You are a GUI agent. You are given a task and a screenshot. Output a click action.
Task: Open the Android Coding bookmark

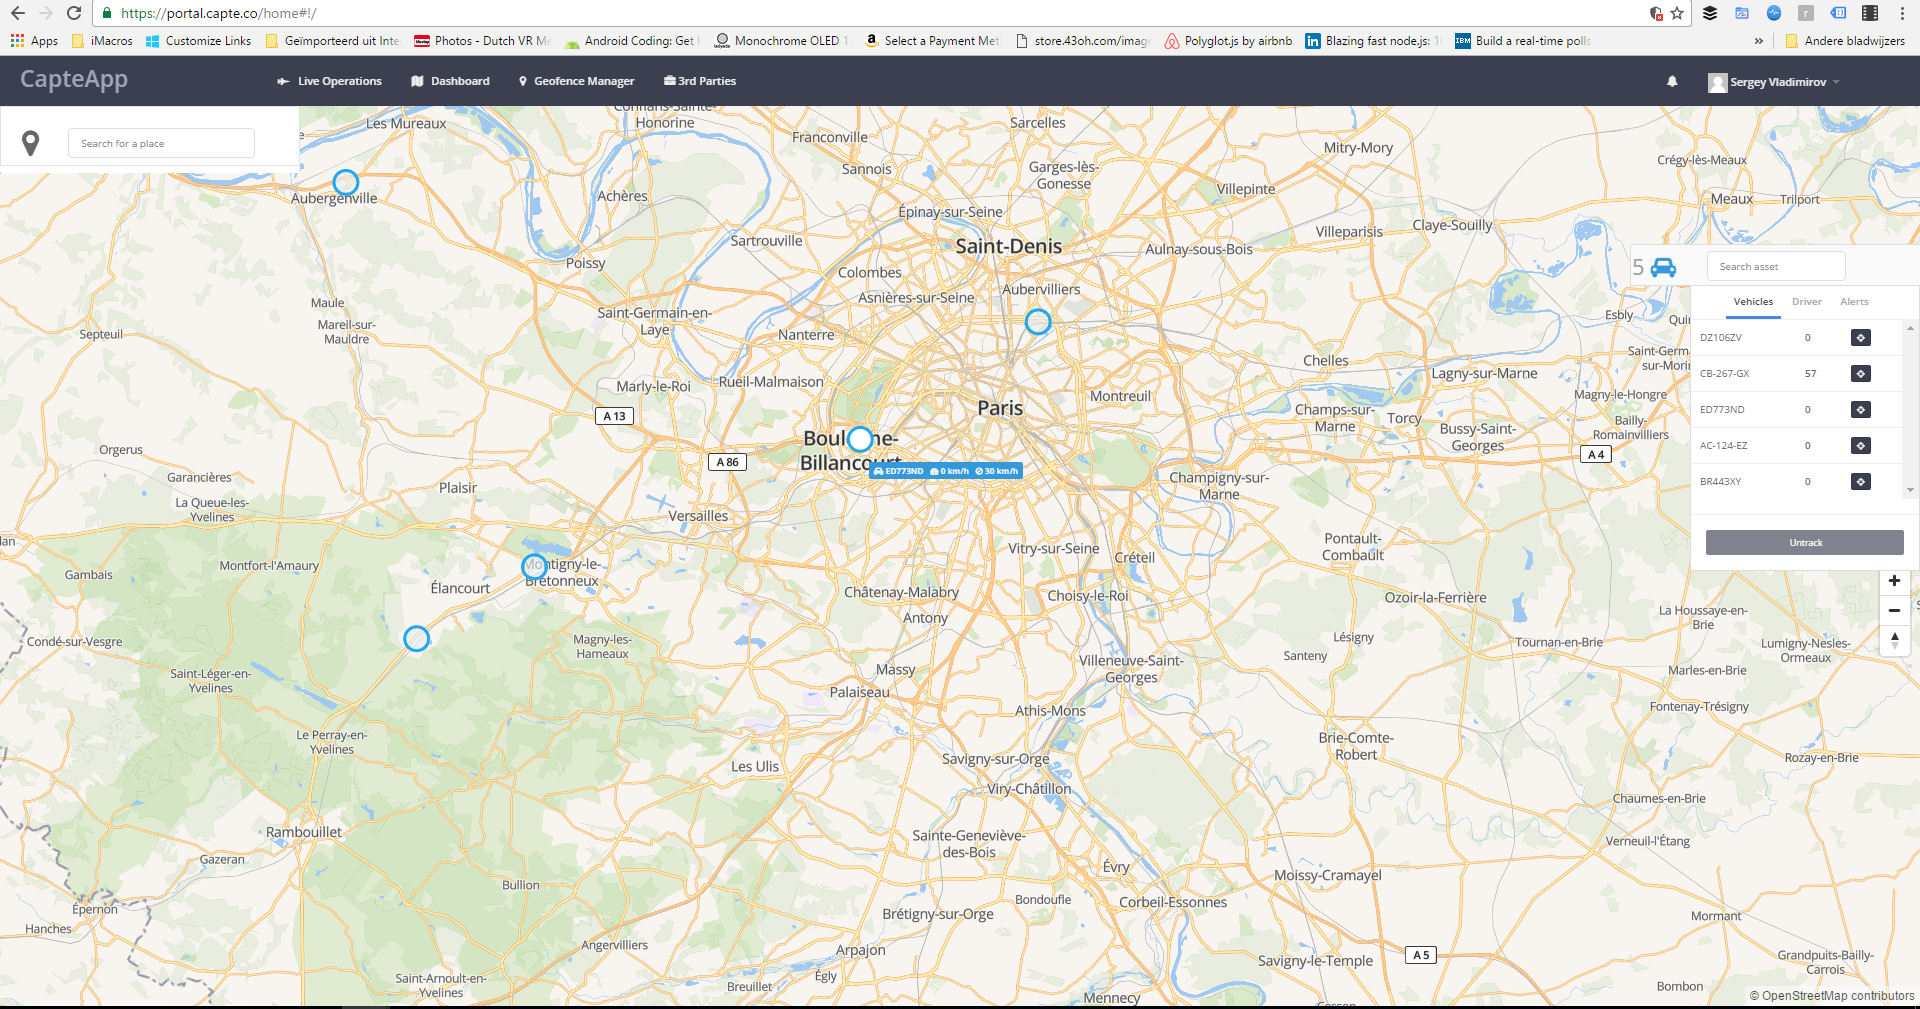click(630, 41)
